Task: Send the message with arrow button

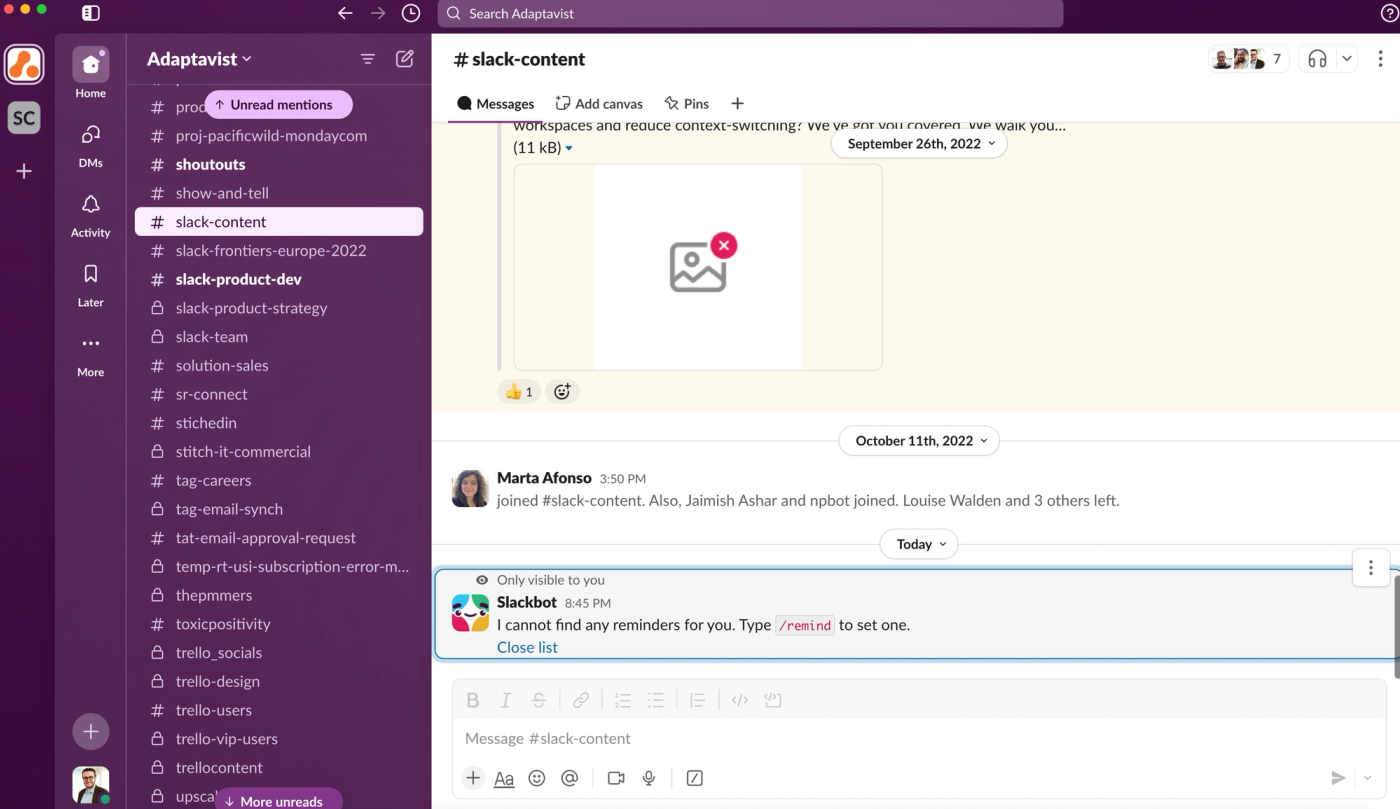Action: coord(1338,778)
